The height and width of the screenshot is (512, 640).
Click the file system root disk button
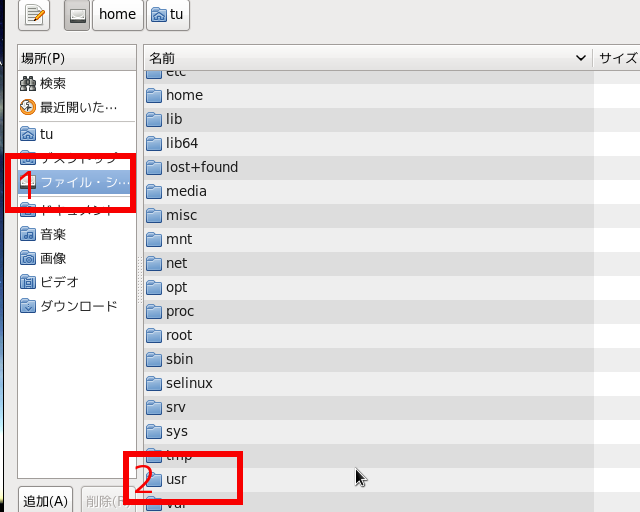[77, 15]
